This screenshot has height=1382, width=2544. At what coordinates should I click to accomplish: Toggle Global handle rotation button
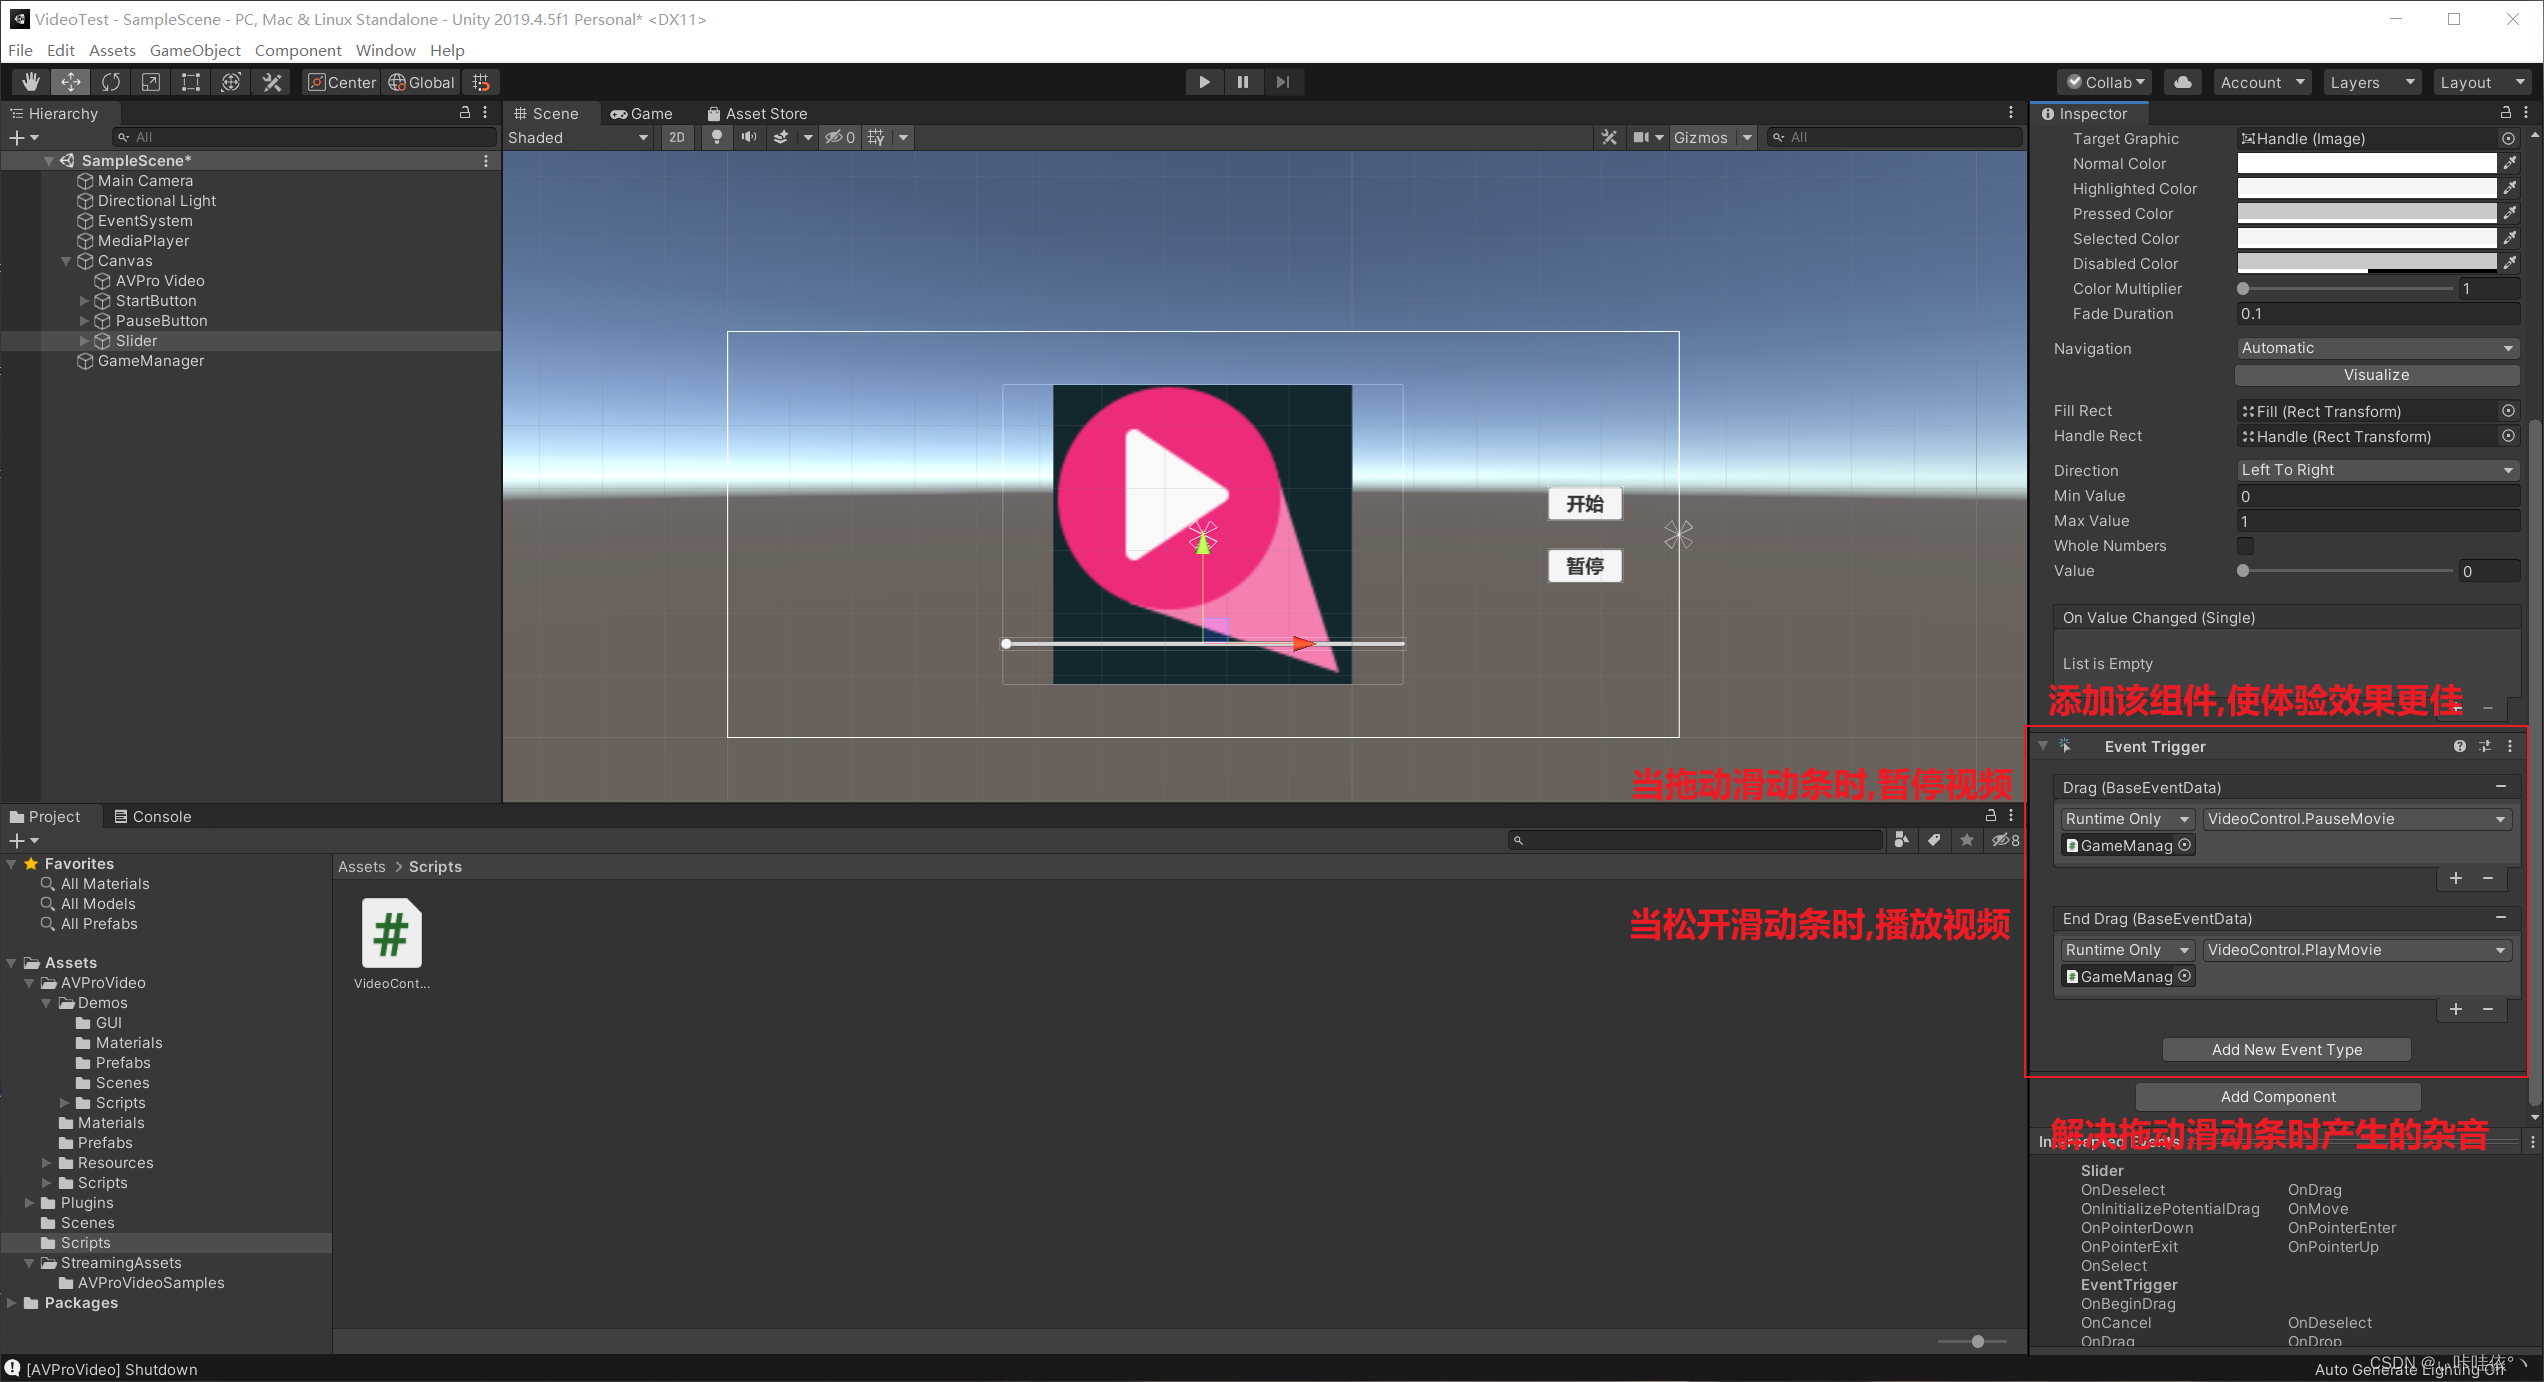click(421, 82)
